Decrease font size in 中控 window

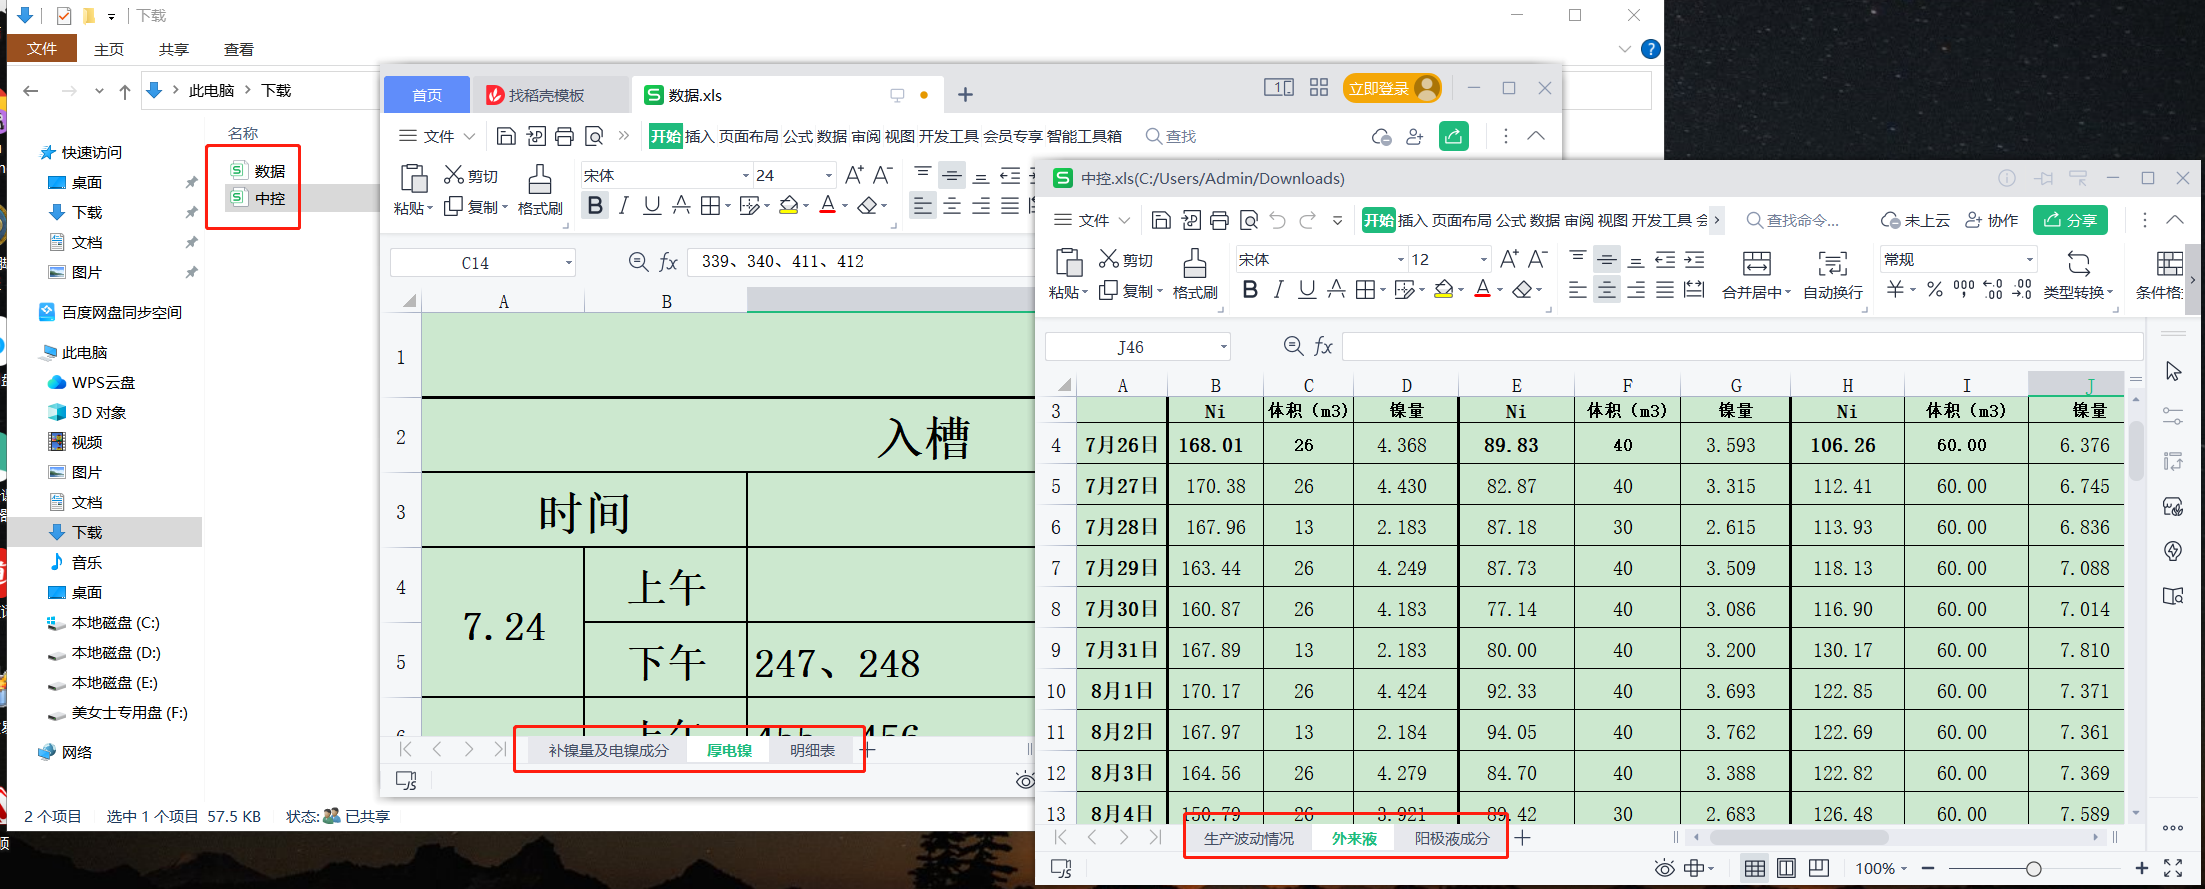[1538, 259]
